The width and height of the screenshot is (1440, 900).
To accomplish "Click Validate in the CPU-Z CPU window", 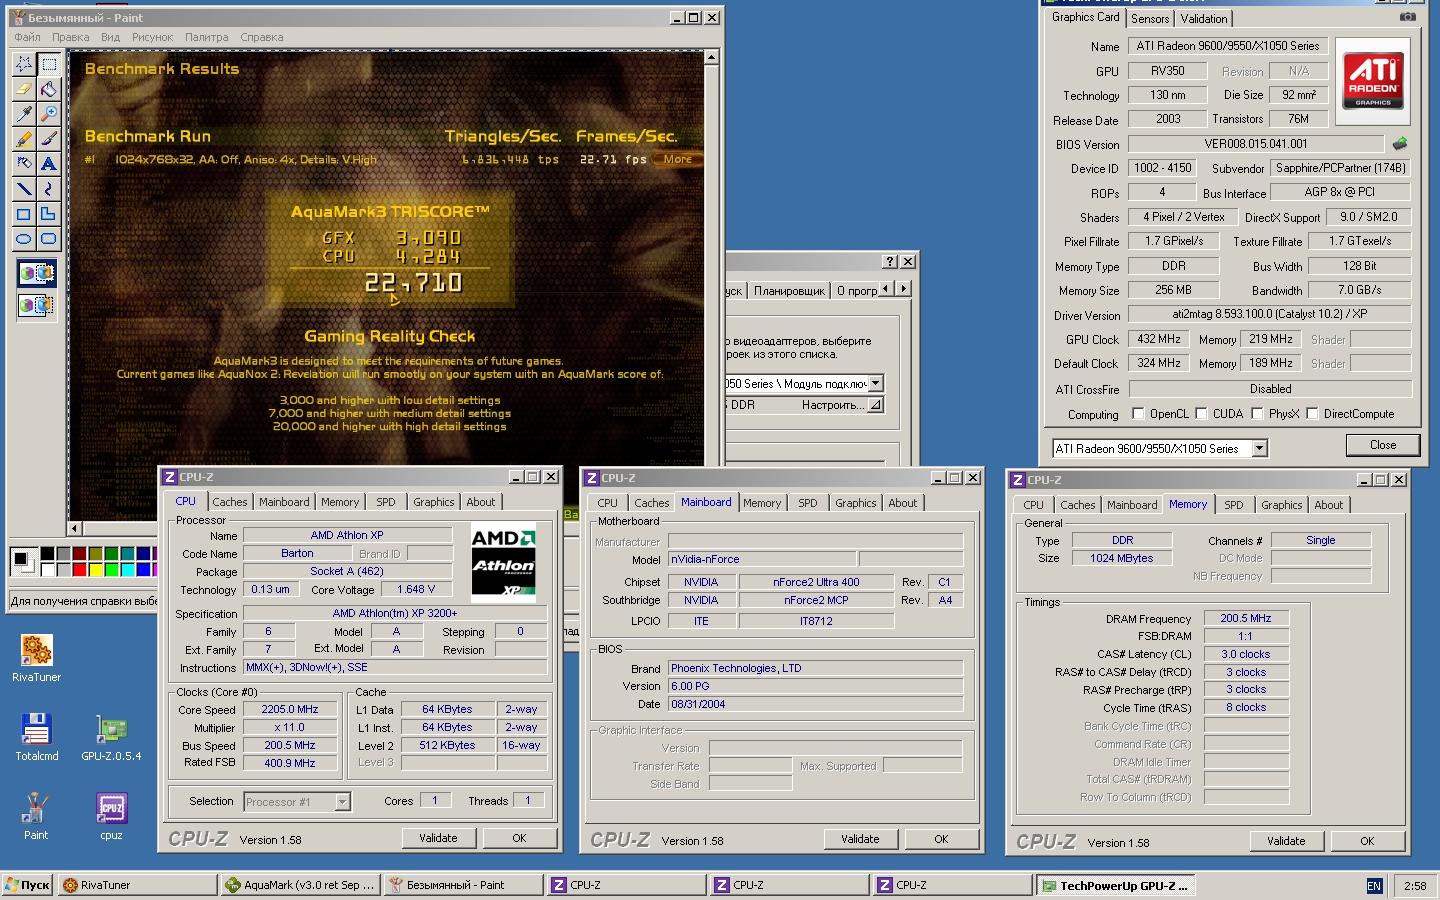I will point(438,838).
